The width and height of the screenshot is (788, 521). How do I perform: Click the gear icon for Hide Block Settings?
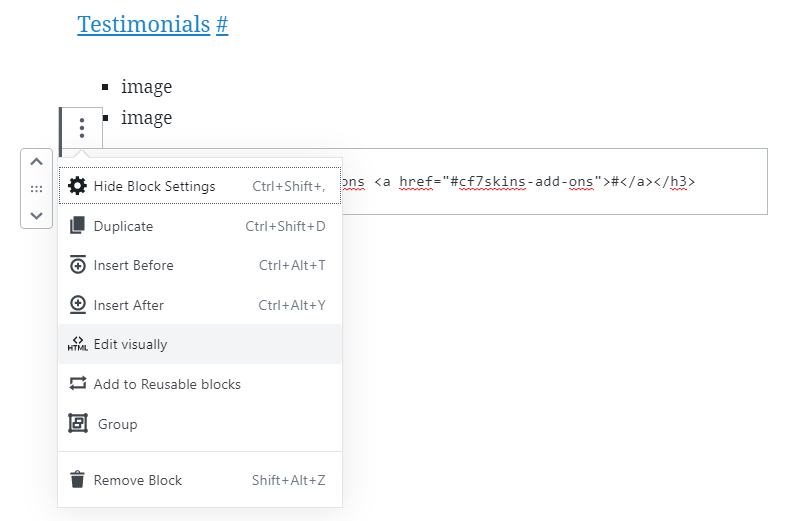(x=77, y=186)
